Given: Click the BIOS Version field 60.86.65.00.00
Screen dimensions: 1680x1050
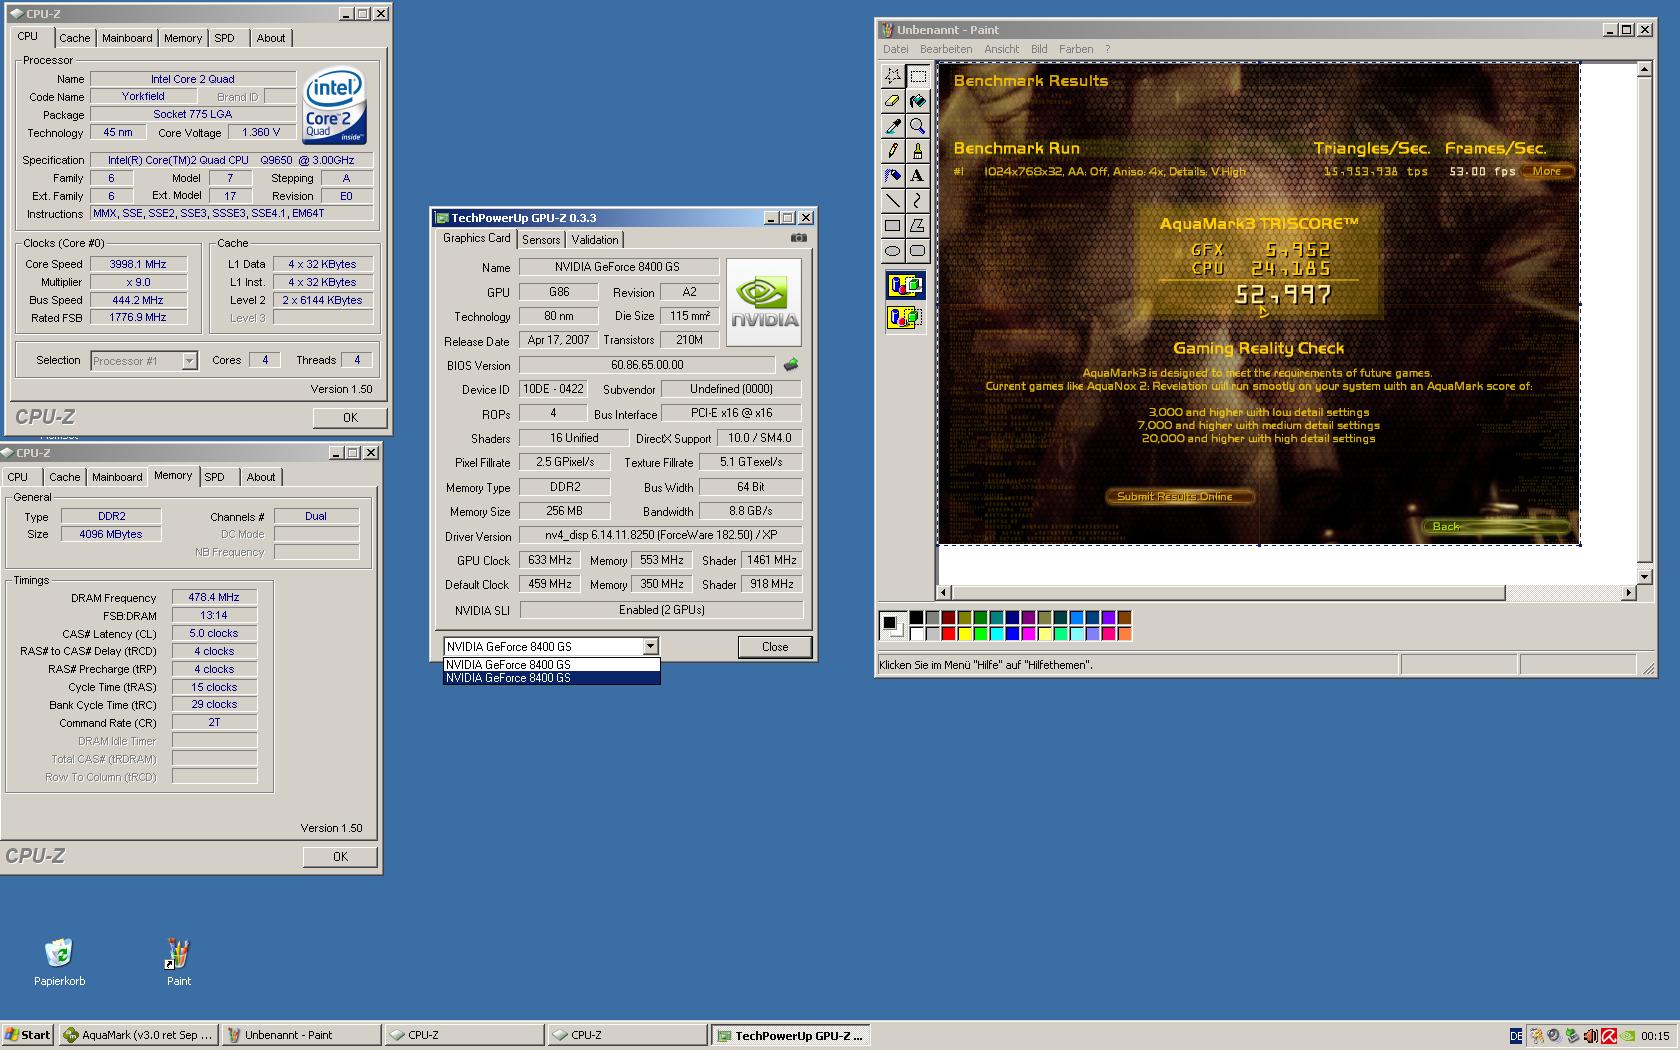Looking at the screenshot, I should tap(647, 366).
